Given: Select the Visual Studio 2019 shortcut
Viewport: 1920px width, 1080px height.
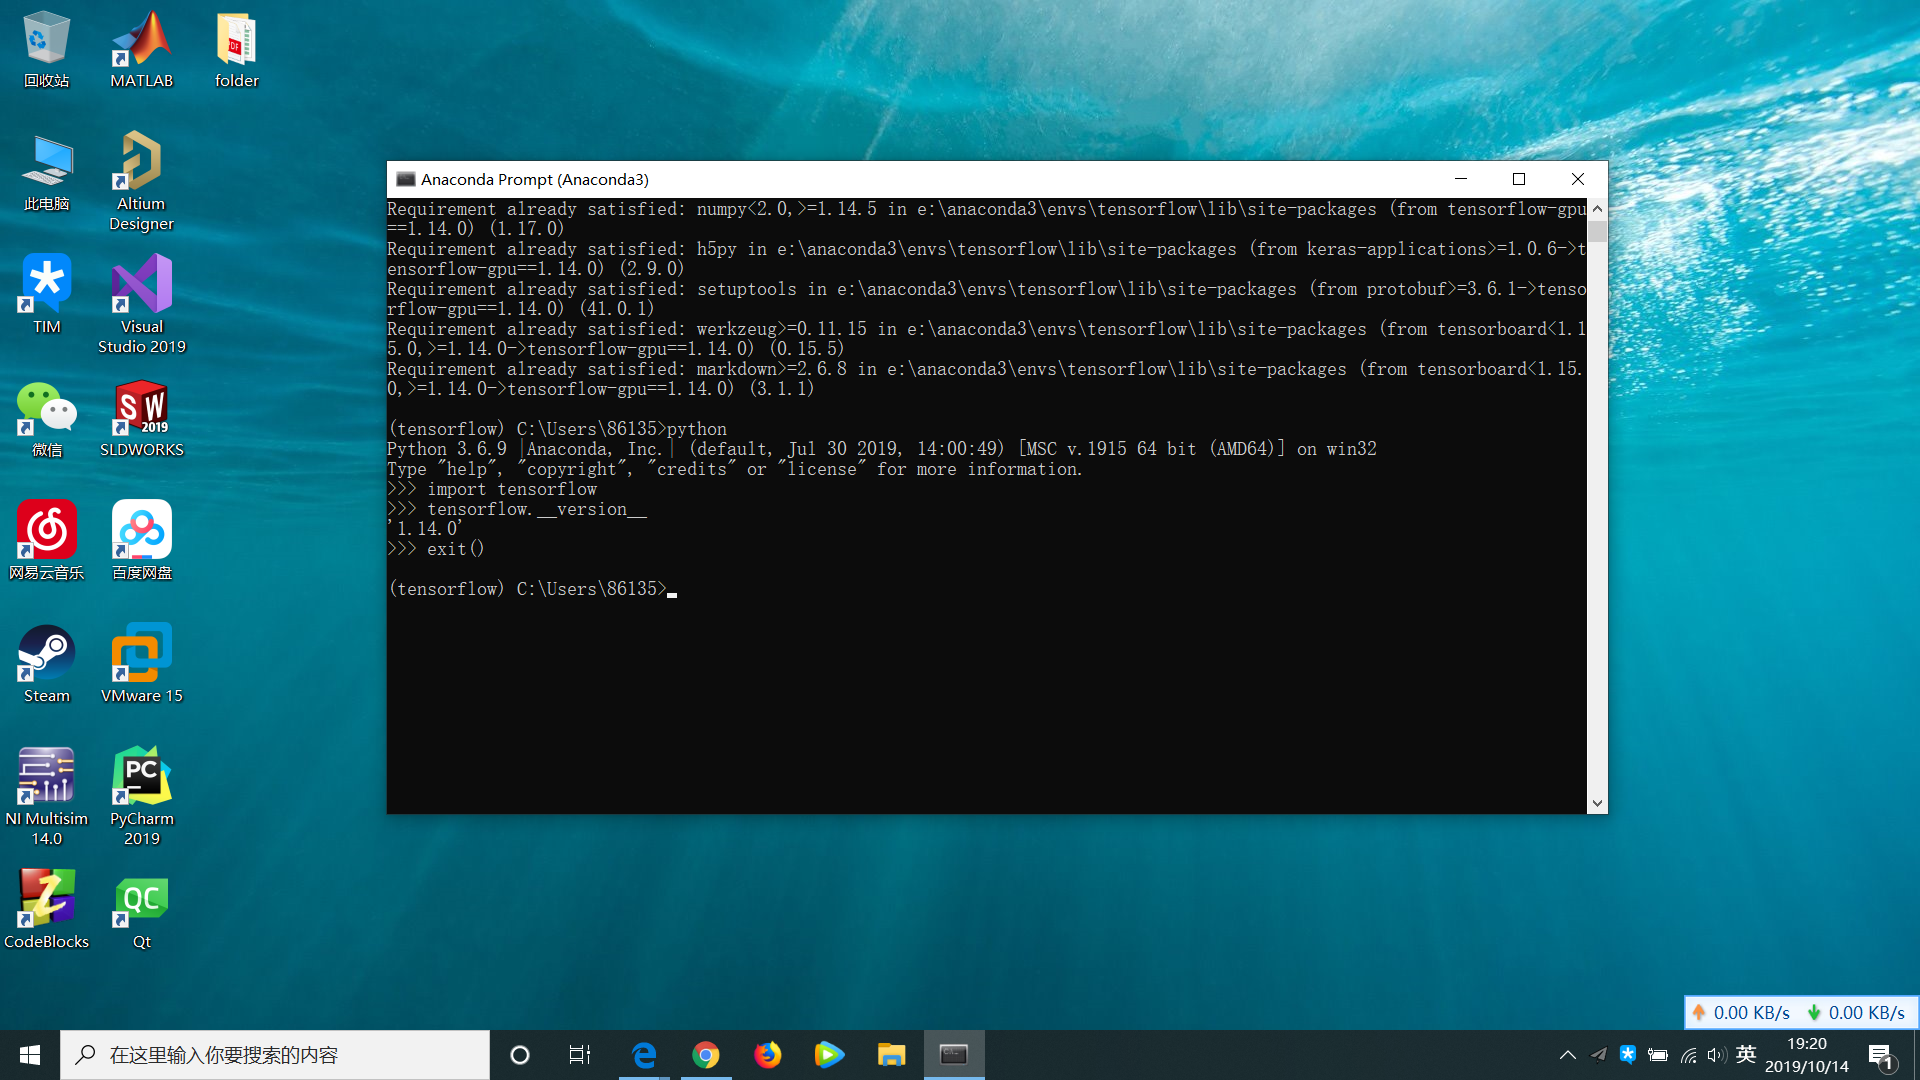Looking at the screenshot, I should pos(141,285).
